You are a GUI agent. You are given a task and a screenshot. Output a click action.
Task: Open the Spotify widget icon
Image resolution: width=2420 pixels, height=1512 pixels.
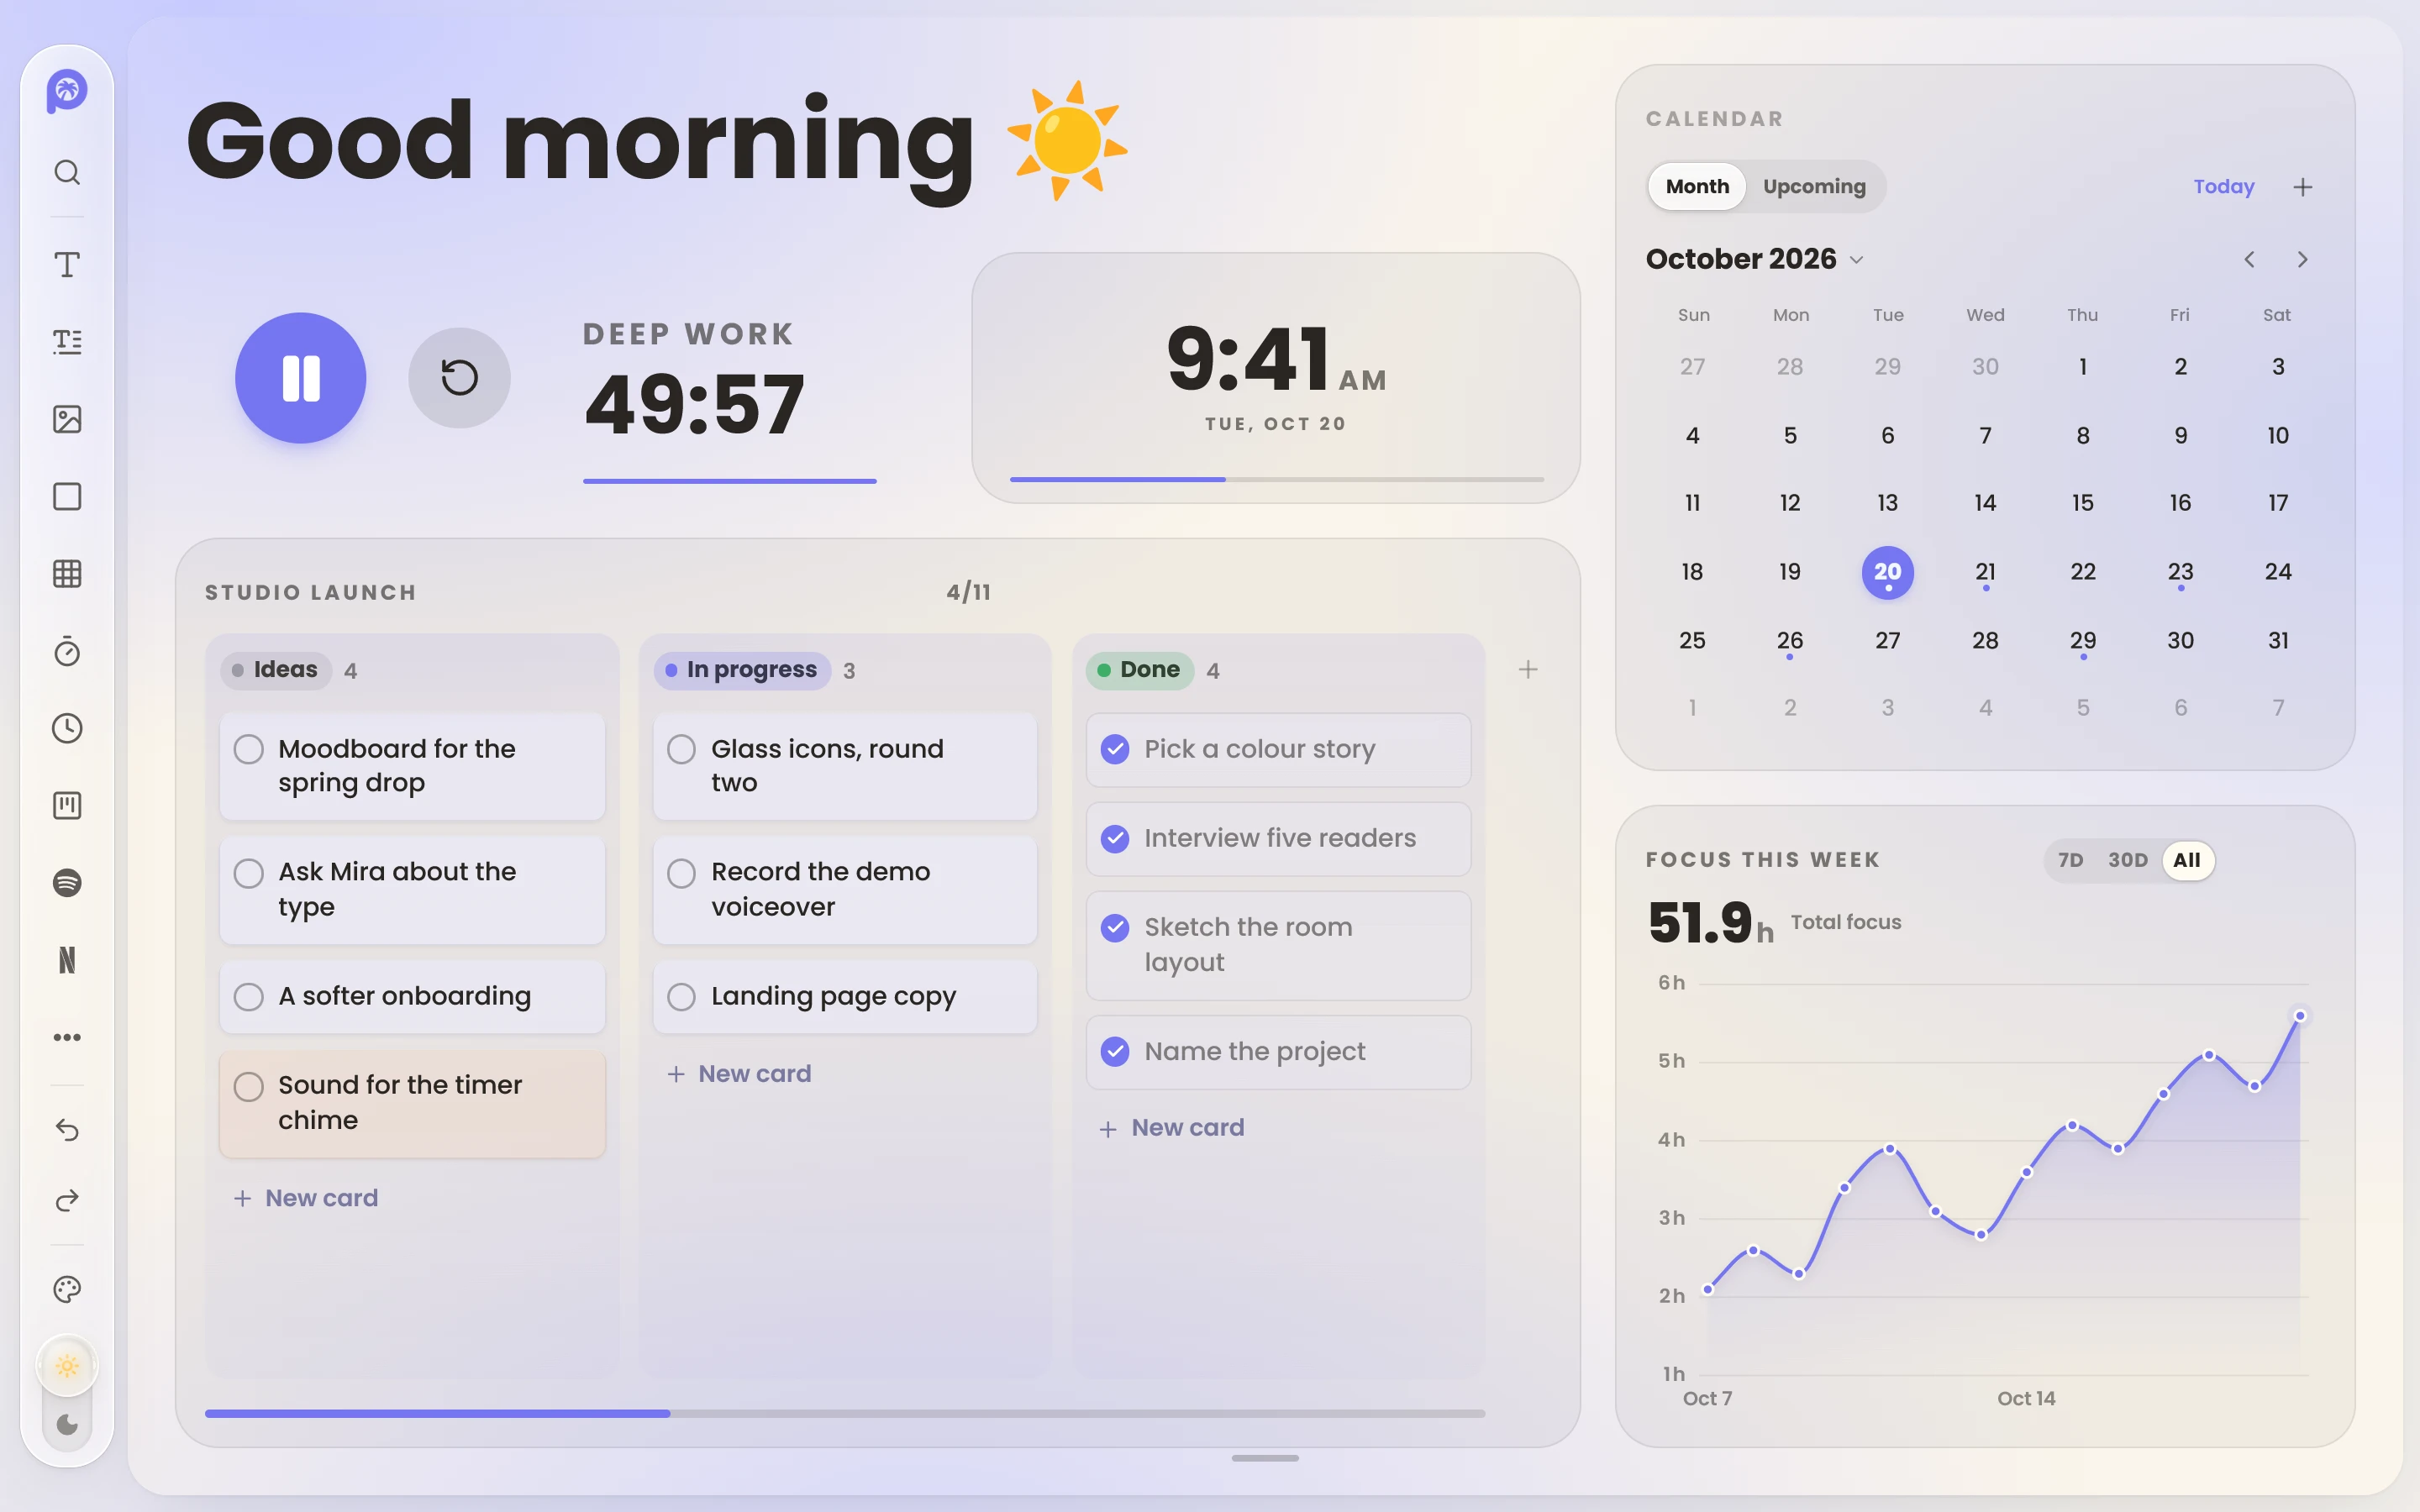pyautogui.click(x=67, y=883)
